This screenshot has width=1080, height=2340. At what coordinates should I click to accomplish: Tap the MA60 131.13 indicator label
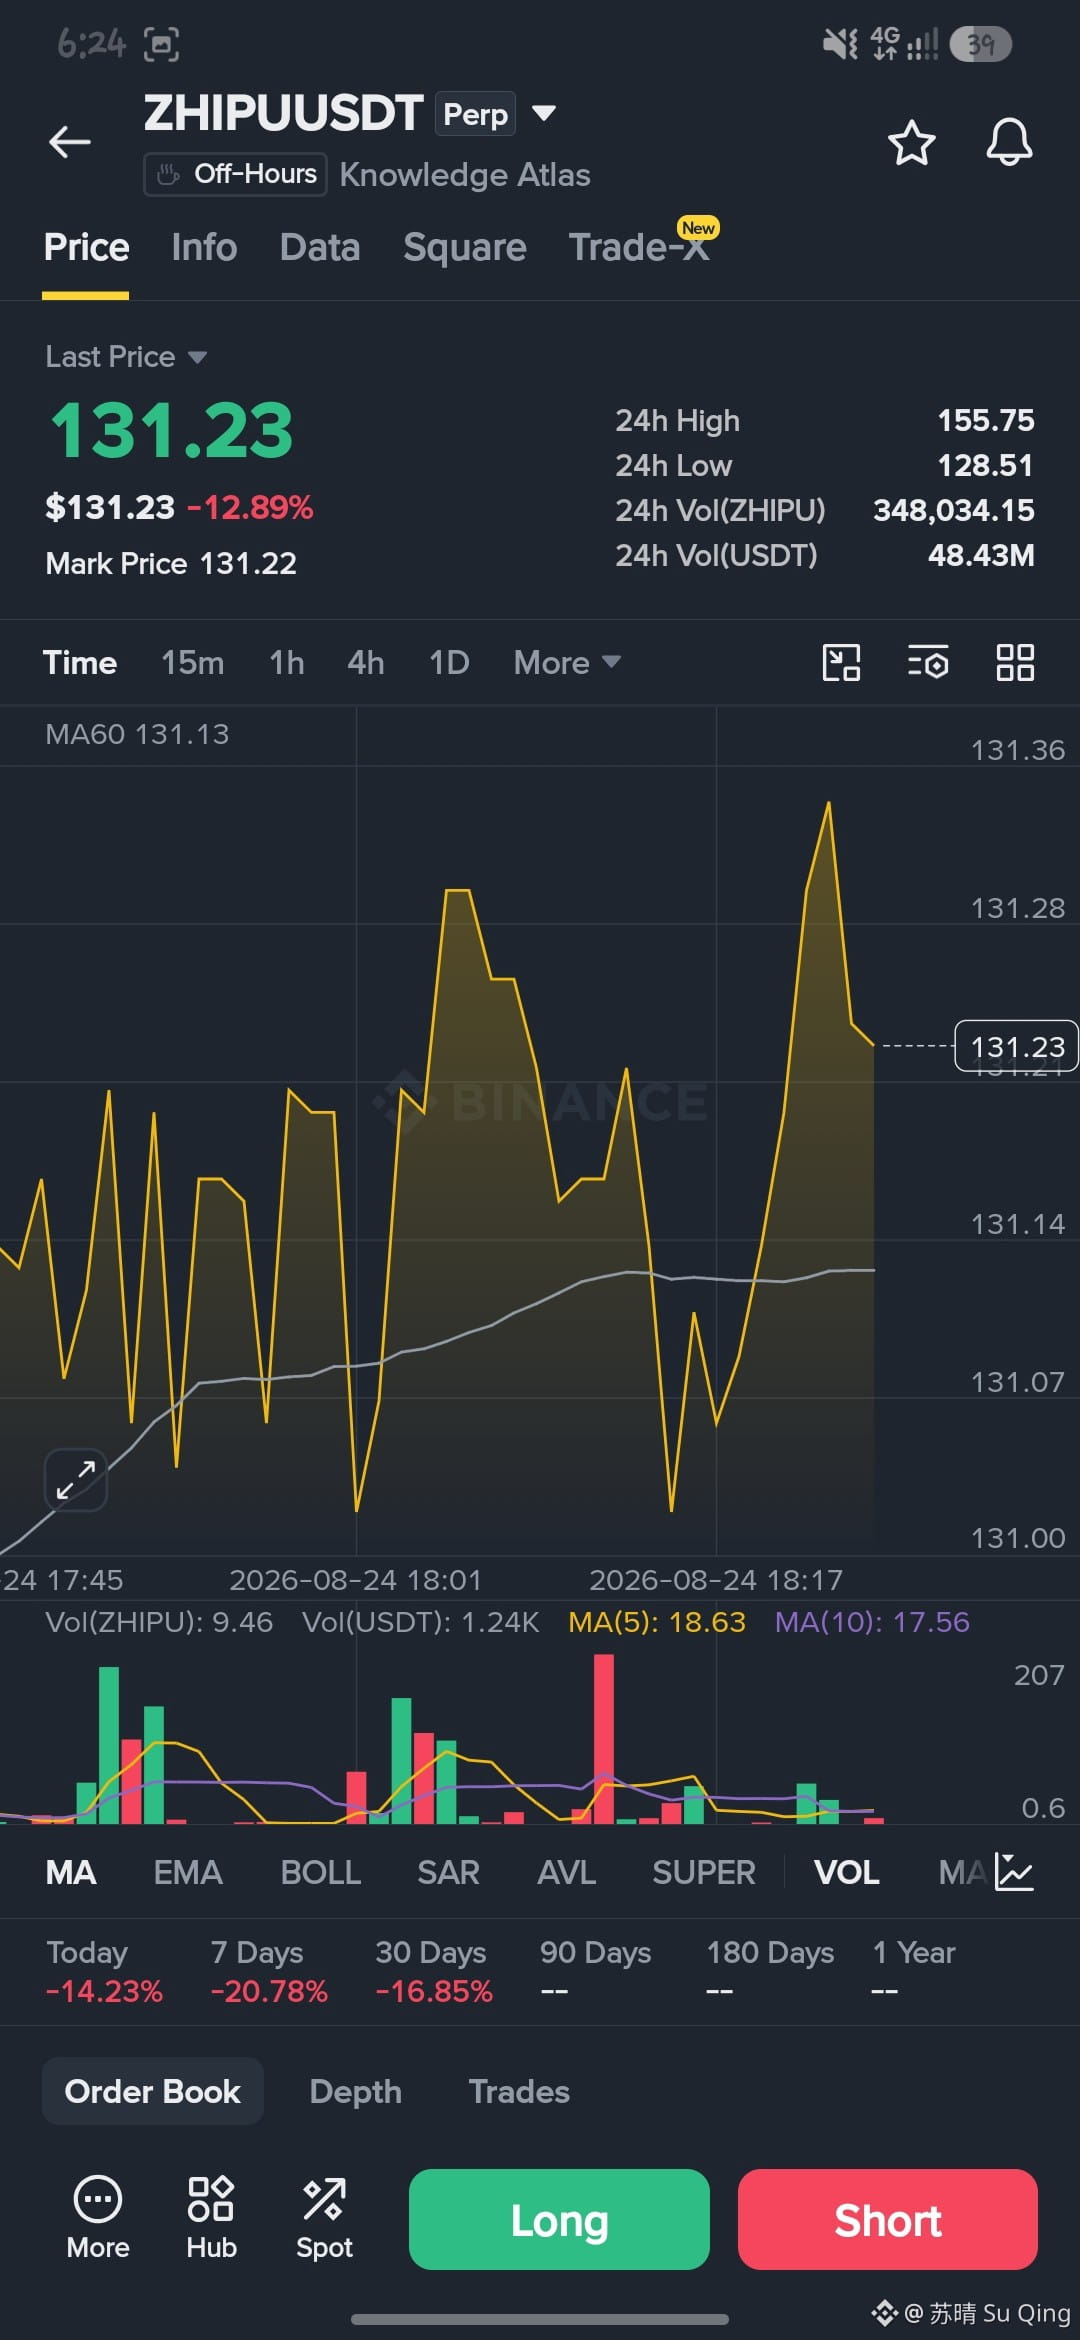[137, 734]
